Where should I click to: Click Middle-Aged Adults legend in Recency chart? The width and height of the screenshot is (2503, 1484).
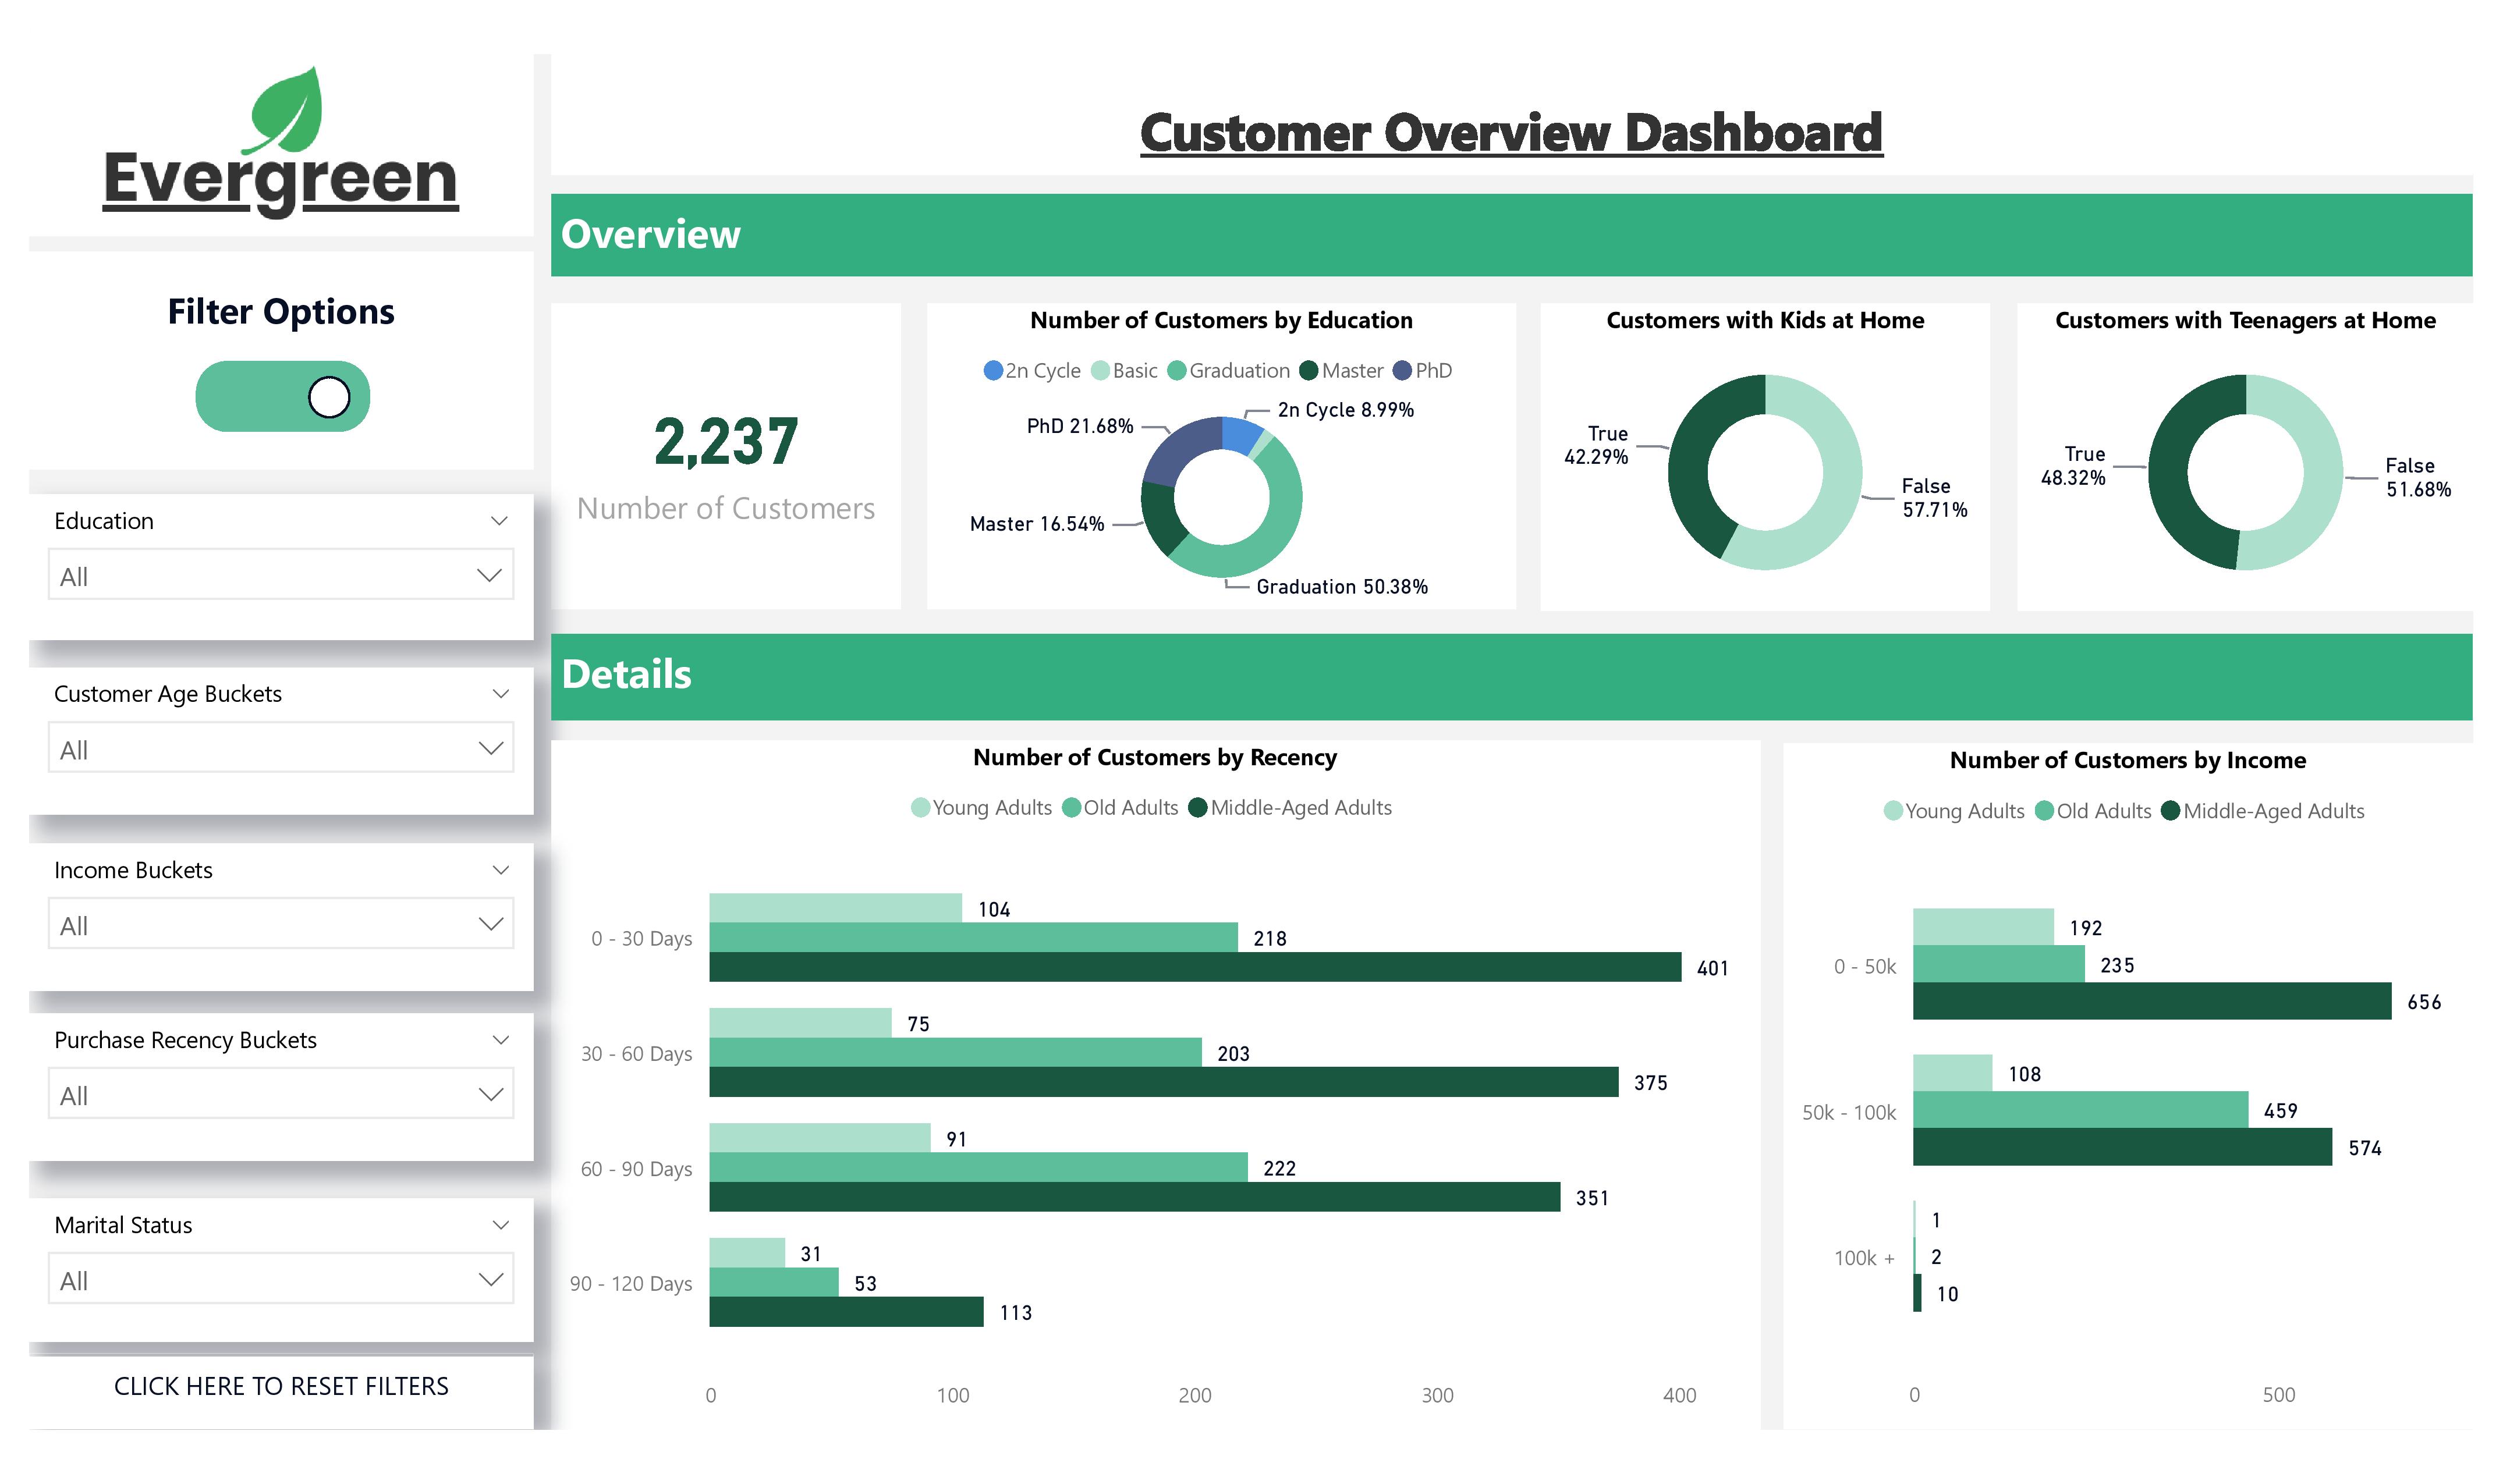pos(1290,807)
